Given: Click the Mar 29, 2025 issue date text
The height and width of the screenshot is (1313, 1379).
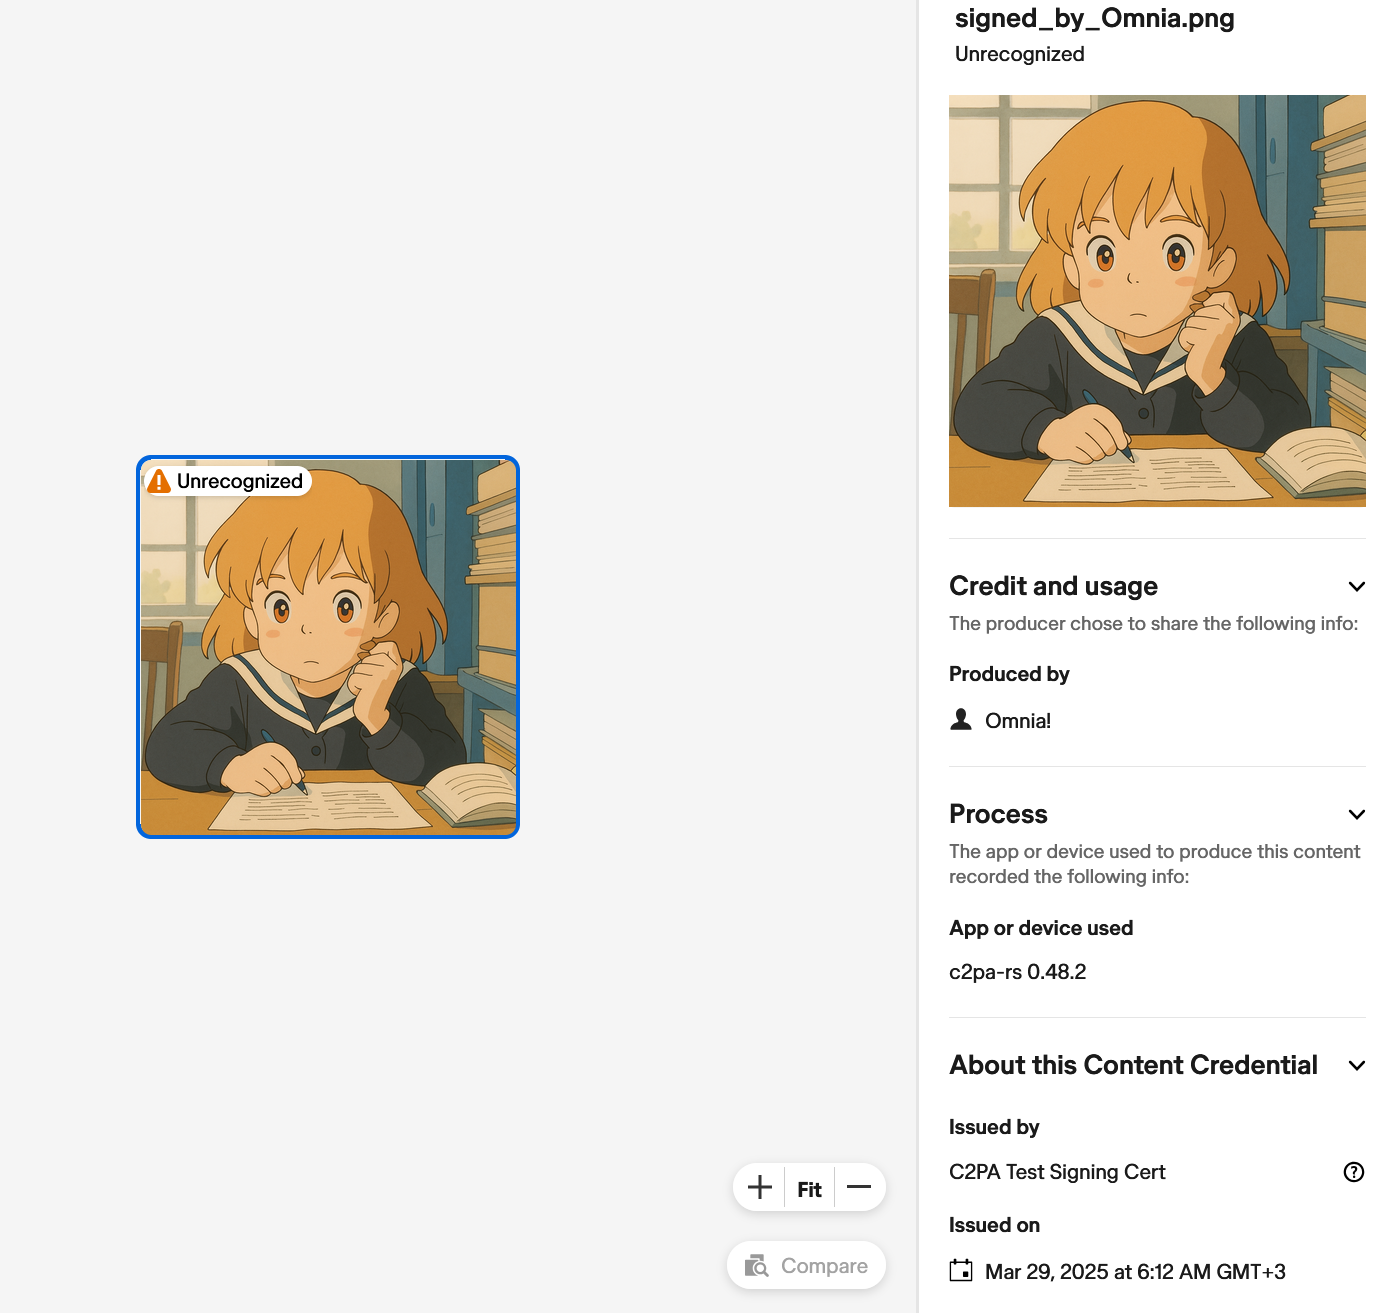Looking at the screenshot, I should (1135, 1272).
